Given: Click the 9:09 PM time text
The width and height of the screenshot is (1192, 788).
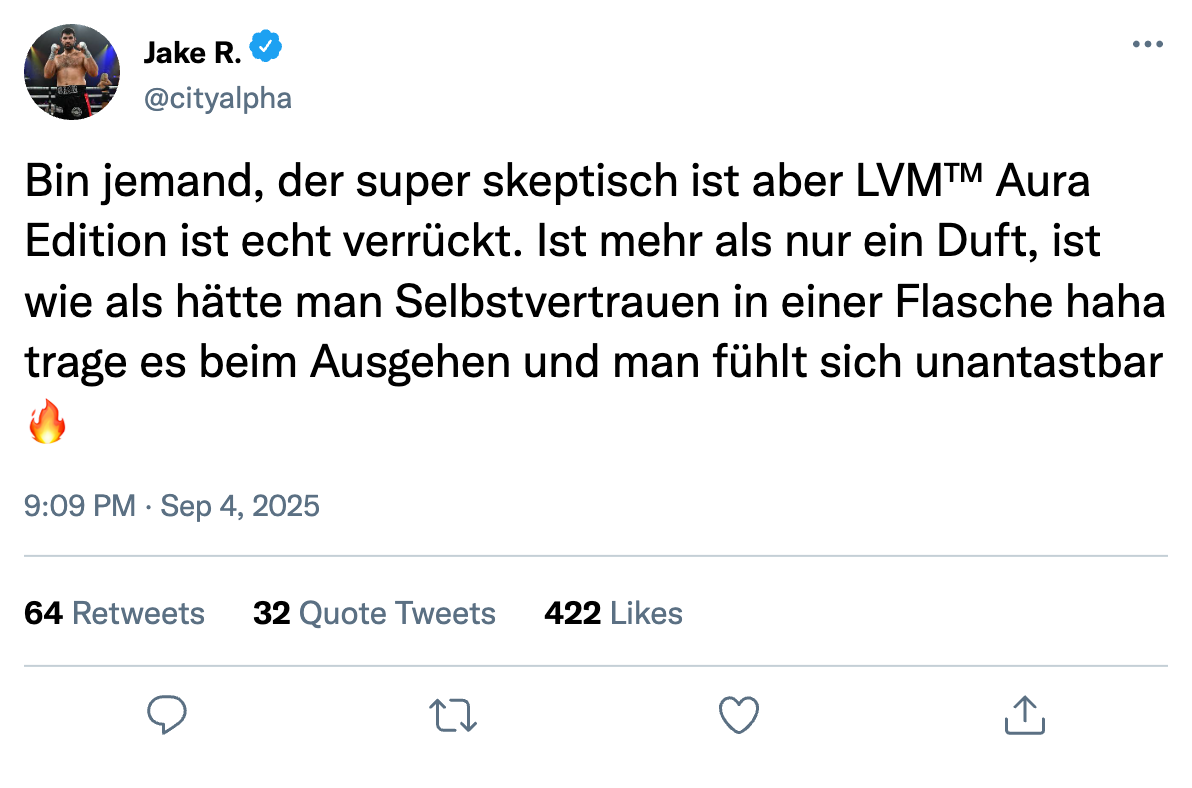Looking at the screenshot, I should click(80, 506).
